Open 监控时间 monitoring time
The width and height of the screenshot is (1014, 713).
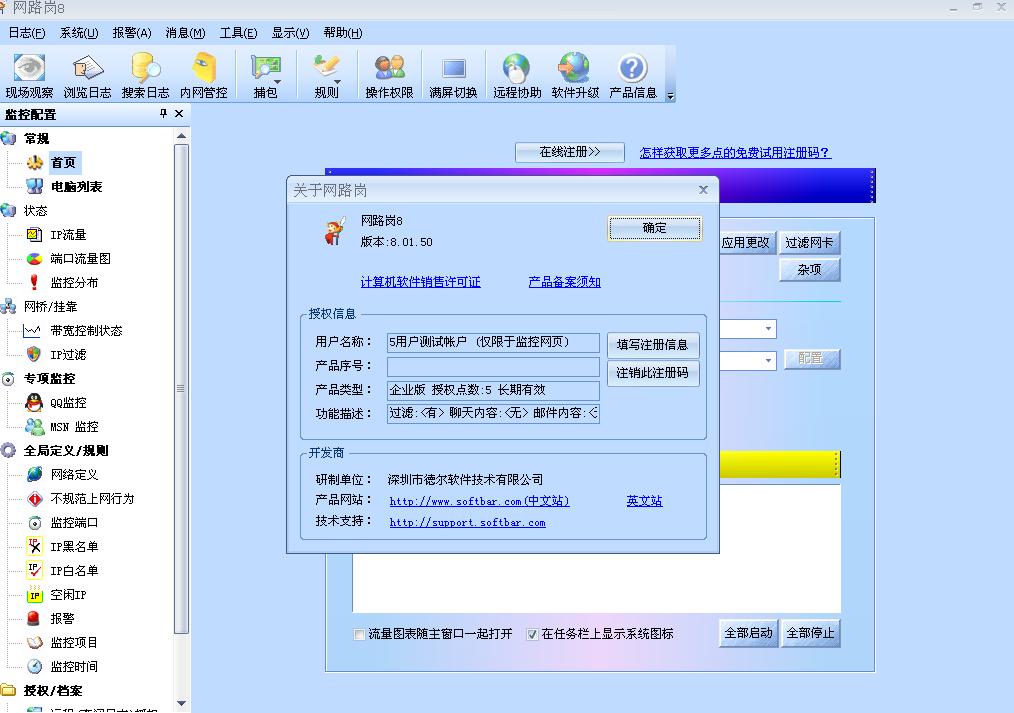[74, 666]
